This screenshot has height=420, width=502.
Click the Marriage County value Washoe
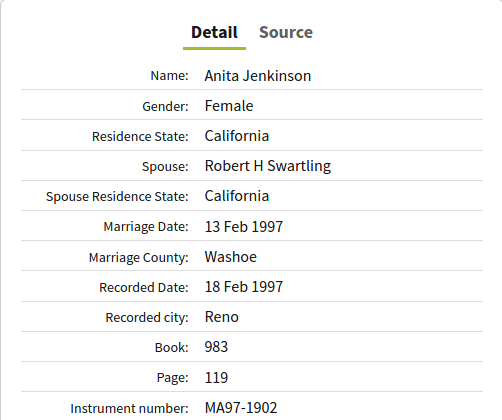click(x=231, y=257)
